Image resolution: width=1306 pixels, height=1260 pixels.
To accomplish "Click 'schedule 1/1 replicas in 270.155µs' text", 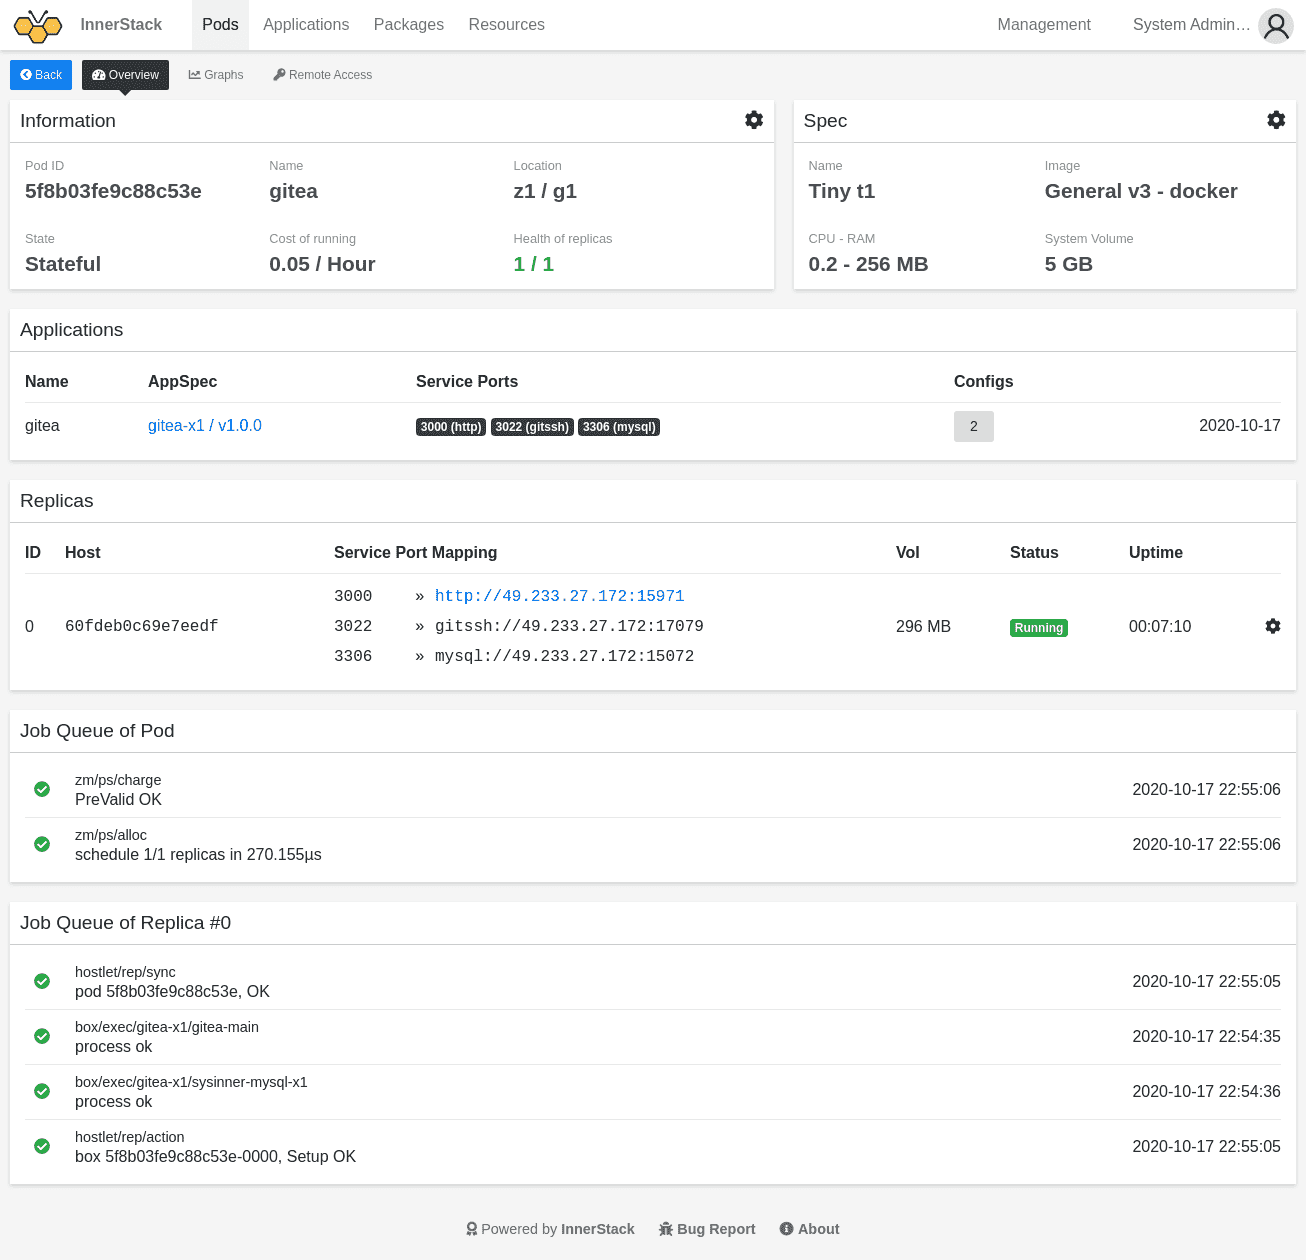I will pyautogui.click(x=198, y=854).
